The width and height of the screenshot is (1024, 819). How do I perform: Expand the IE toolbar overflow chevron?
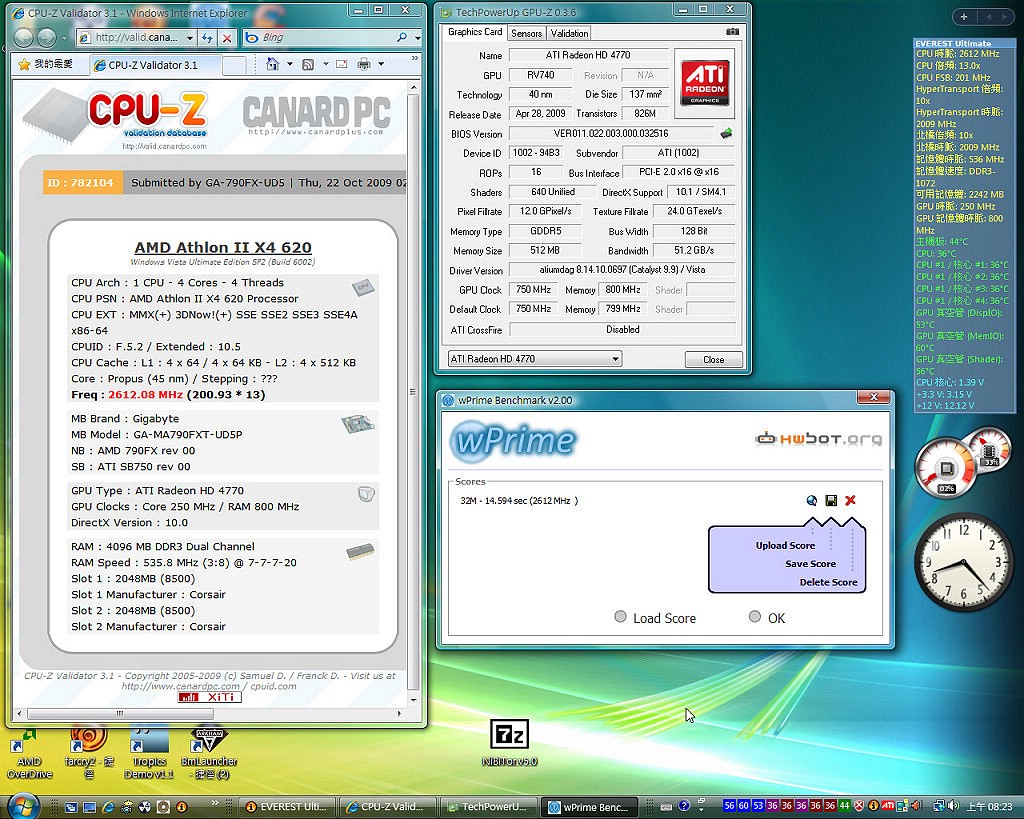click(x=414, y=59)
